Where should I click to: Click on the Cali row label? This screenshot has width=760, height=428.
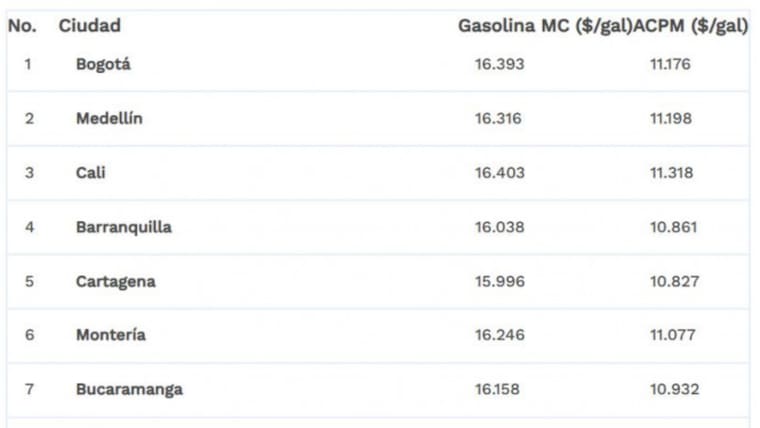(x=91, y=172)
